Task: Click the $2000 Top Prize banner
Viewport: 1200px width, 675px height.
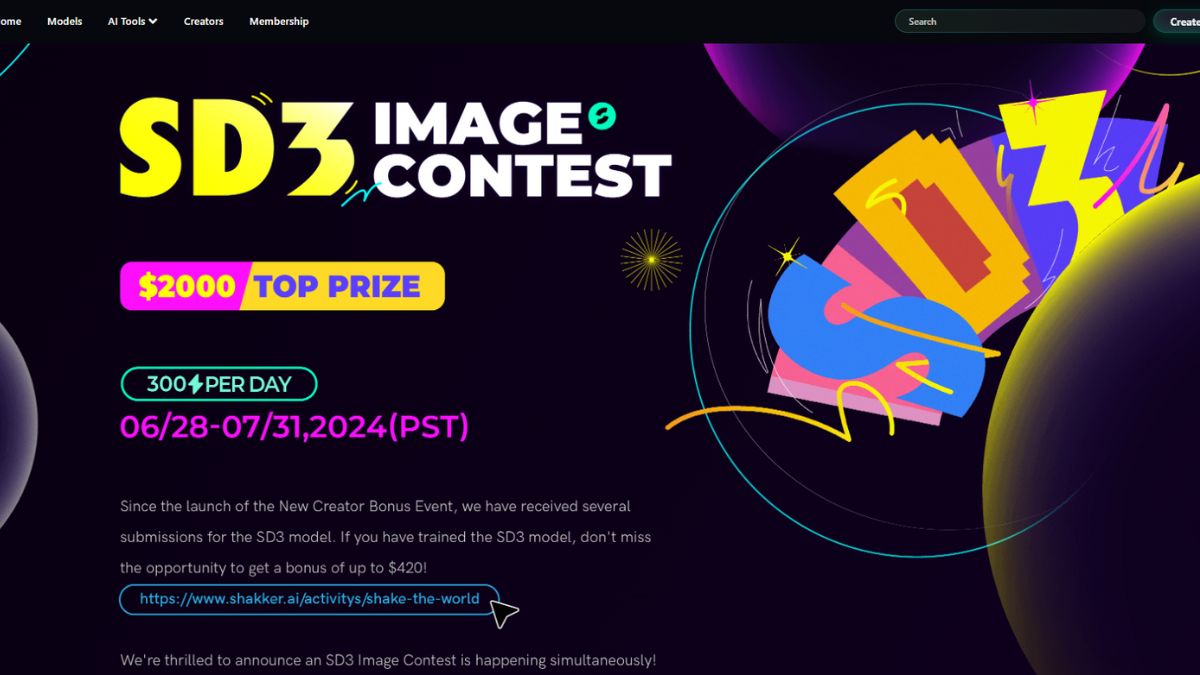Action: click(282, 286)
